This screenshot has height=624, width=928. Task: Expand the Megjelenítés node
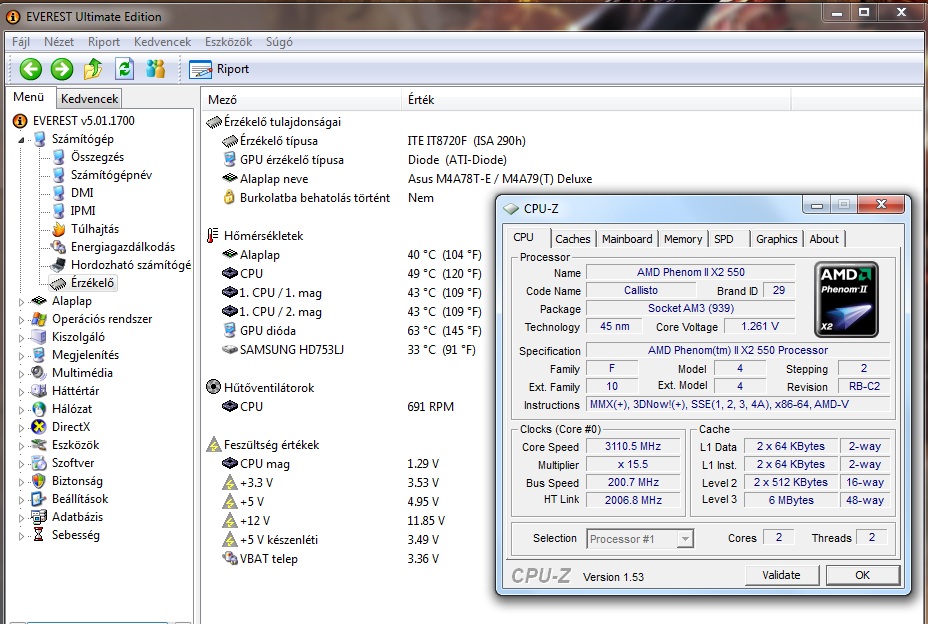point(21,356)
